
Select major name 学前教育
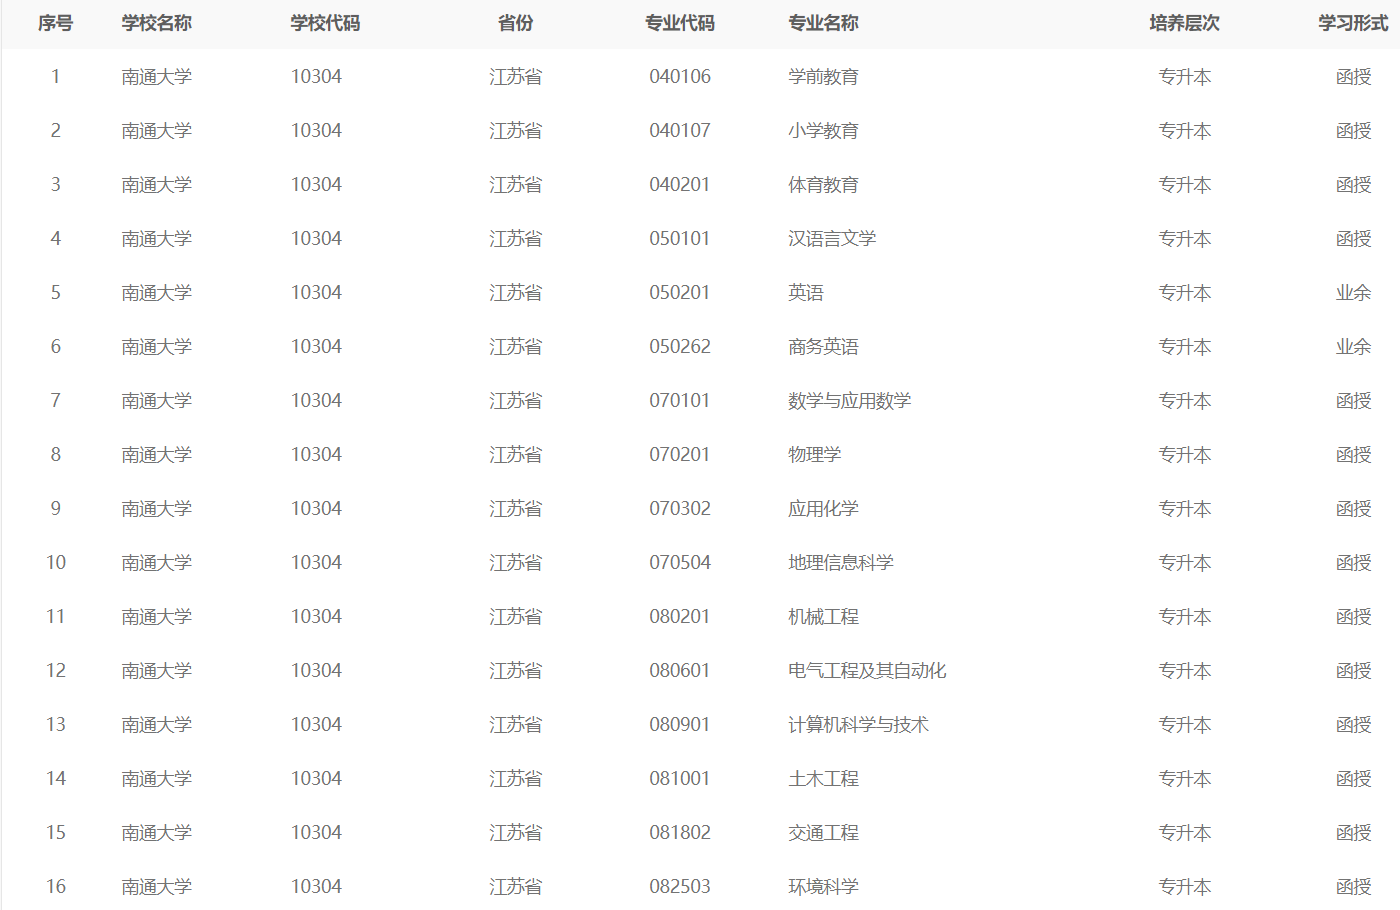point(823,77)
